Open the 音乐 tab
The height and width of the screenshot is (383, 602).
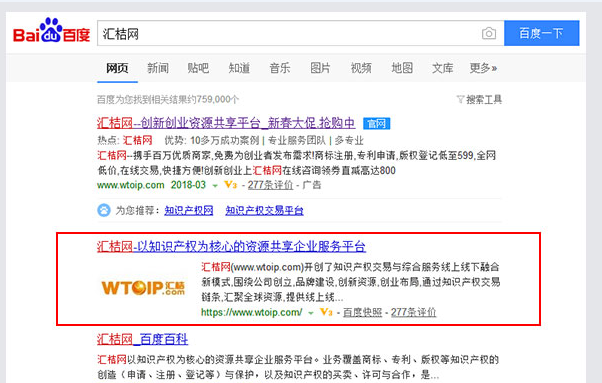click(280, 68)
